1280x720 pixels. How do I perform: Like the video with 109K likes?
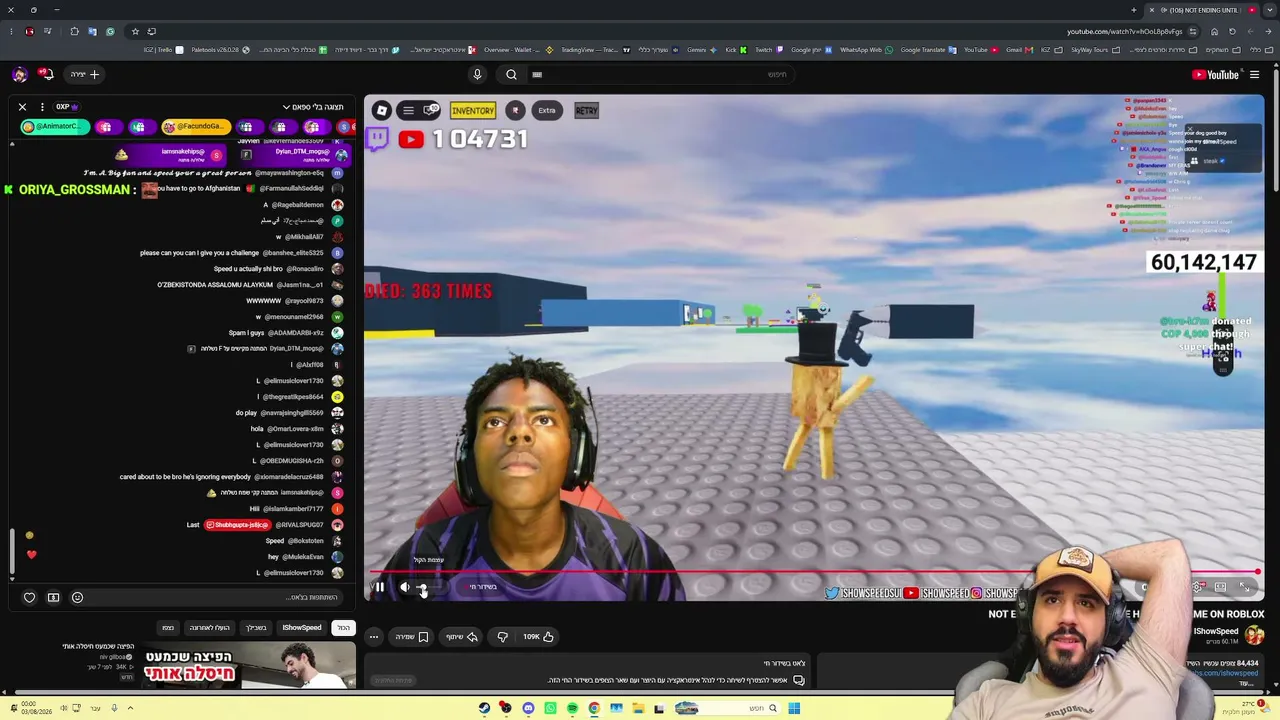tap(538, 637)
